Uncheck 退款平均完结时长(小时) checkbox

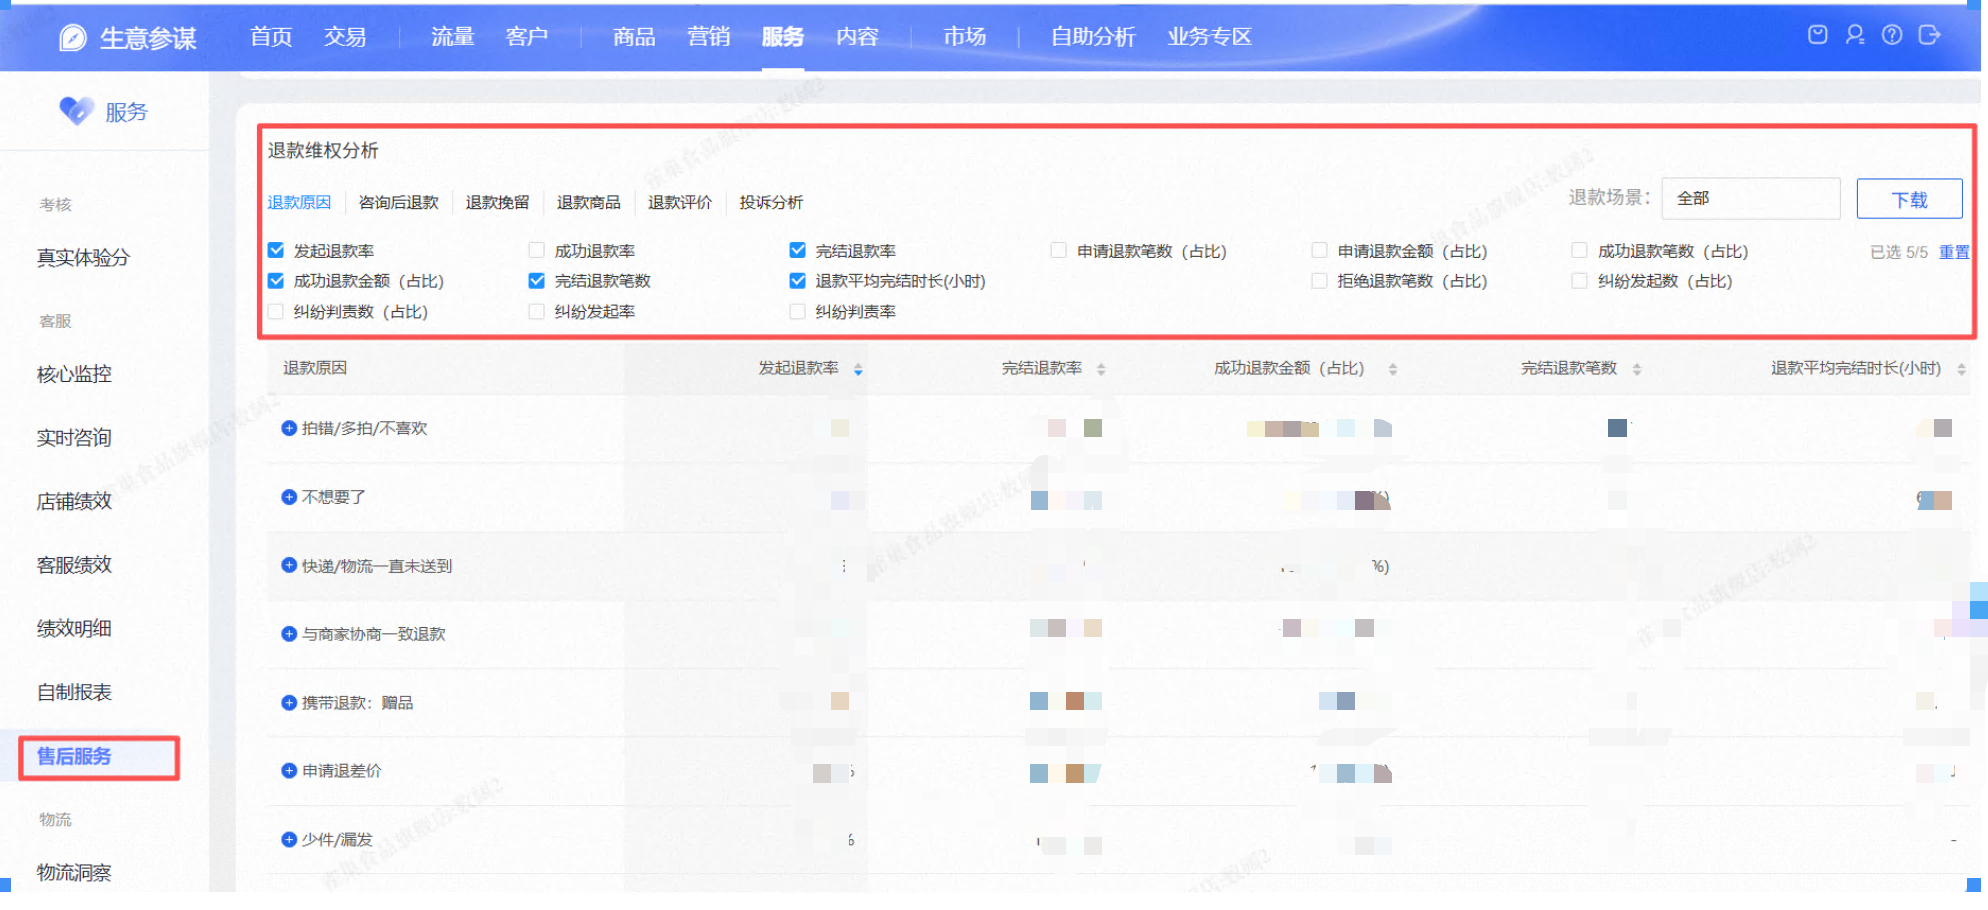[x=797, y=281]
